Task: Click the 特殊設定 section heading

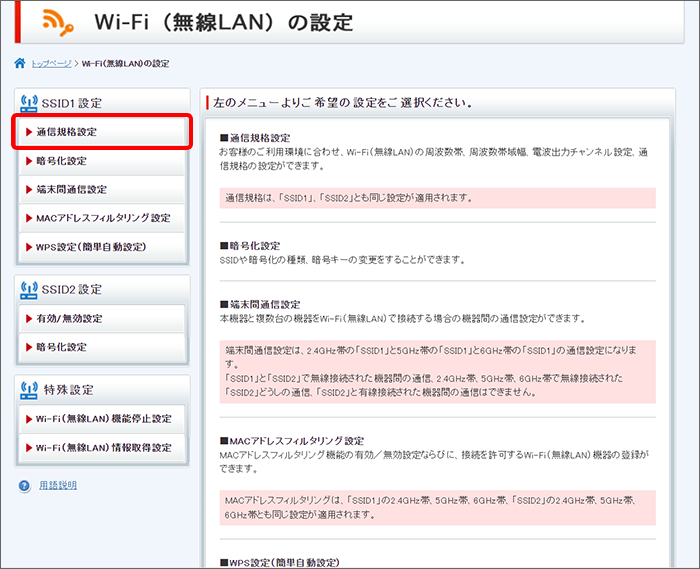Action: point(69,390)
